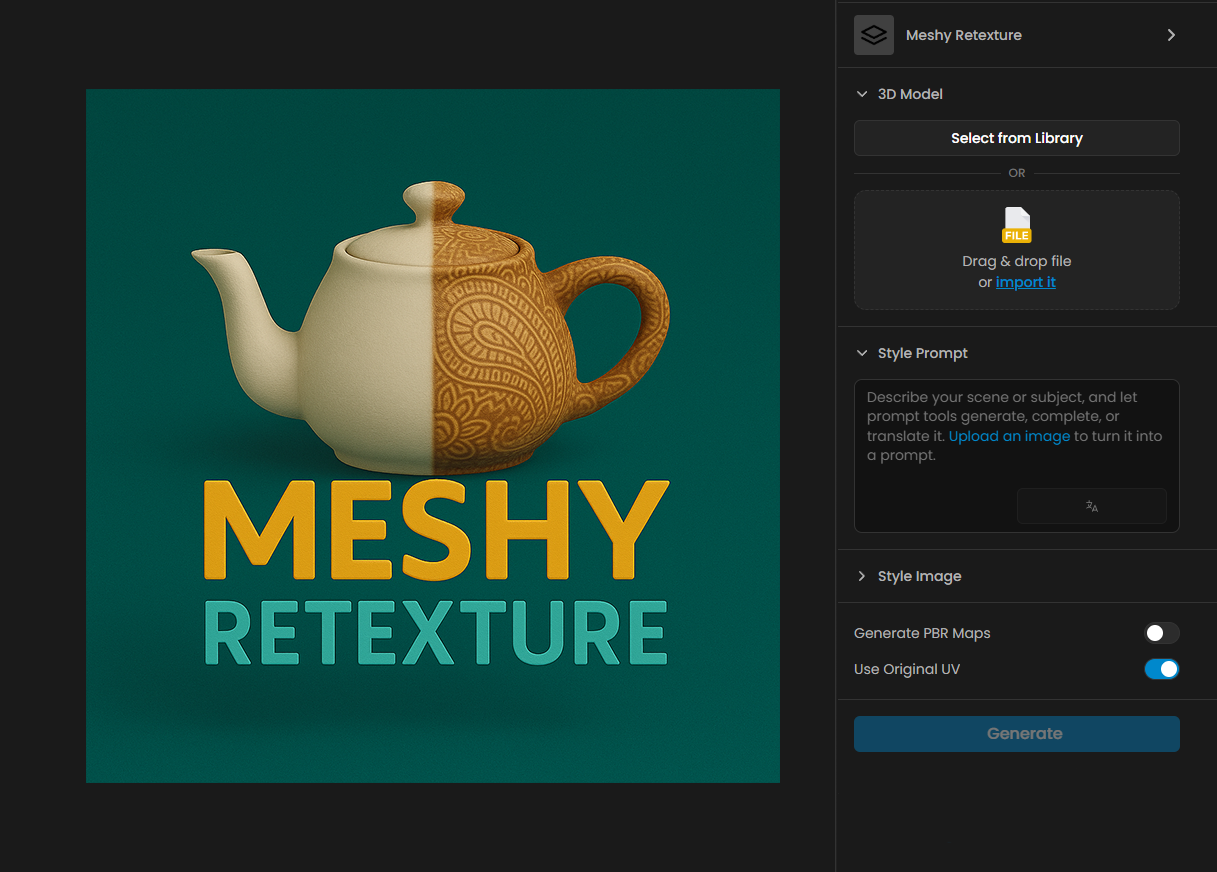Screen dimensions: 1217x872
Task: Click the 'Generate PBR Maps' label text
Action: [922, 633]
